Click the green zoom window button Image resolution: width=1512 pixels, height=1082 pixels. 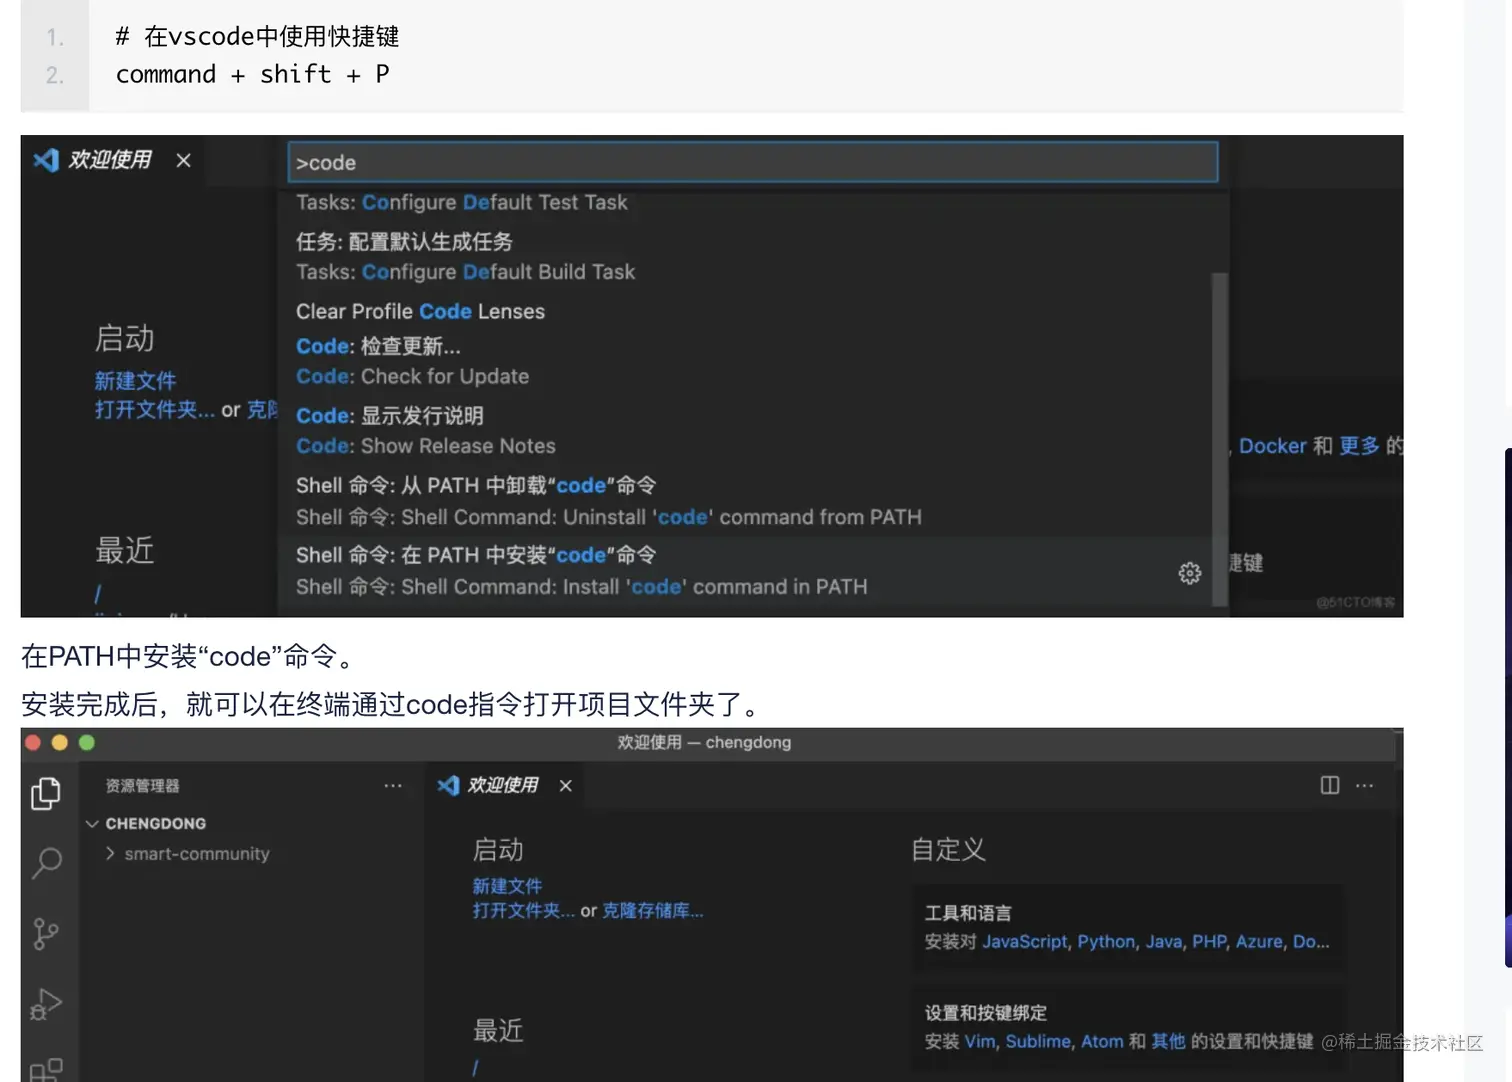(86, 742)
